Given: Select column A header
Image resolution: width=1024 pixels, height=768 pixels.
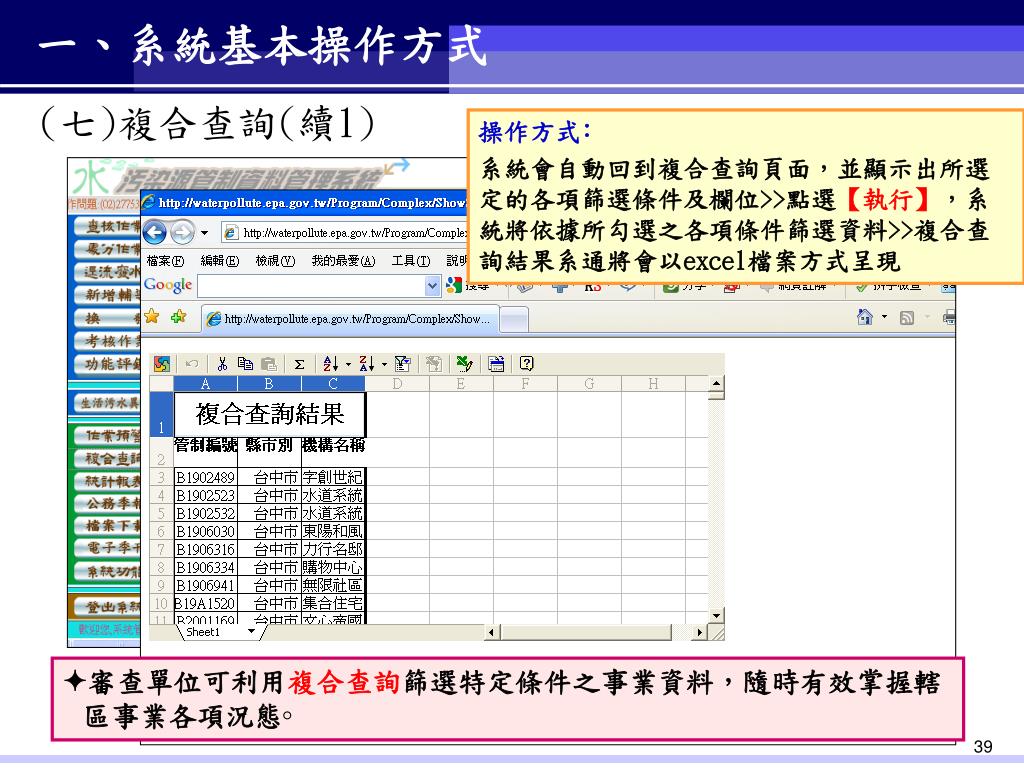Looking at the screenshot, I should [x=205, y=384].
